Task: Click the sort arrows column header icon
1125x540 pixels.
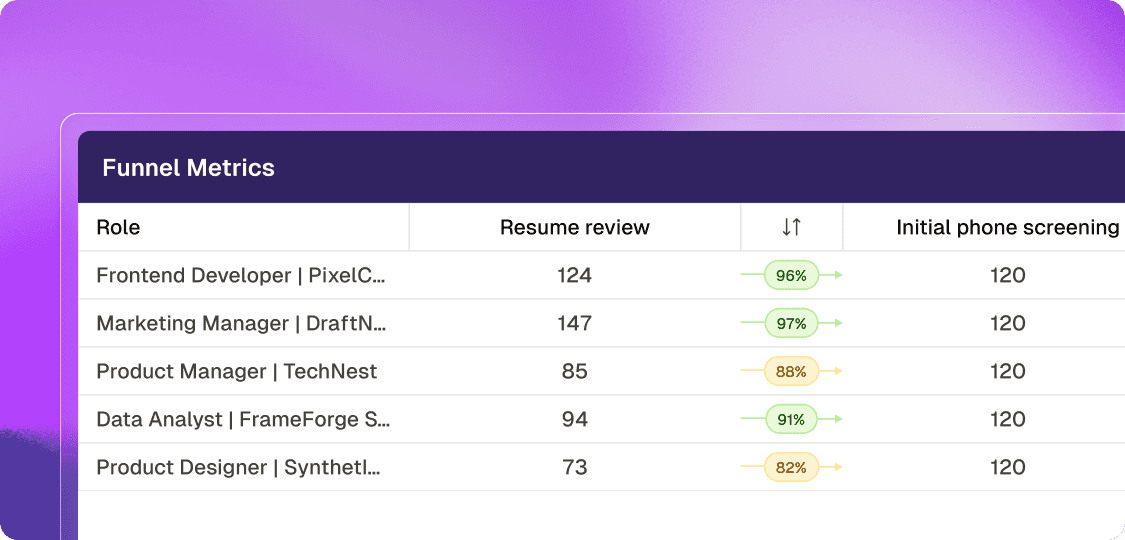Action: click(x=791, y=228)
